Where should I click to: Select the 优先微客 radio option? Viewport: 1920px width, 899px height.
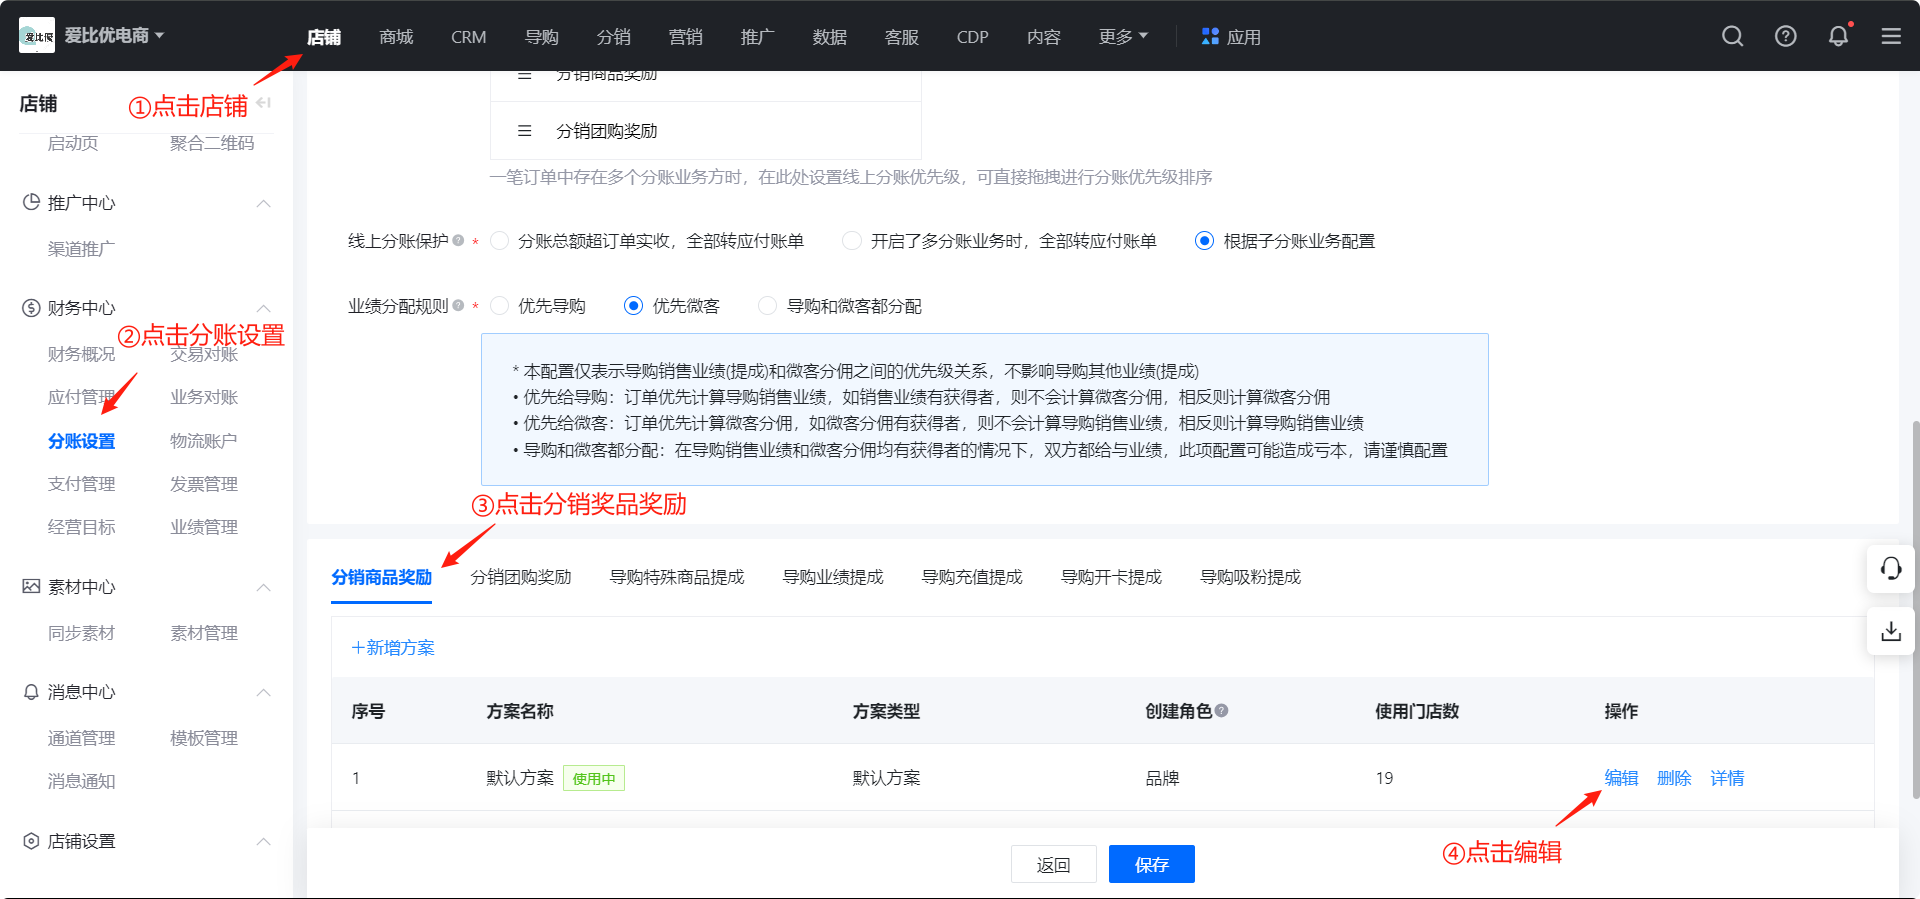click(633, 306)
